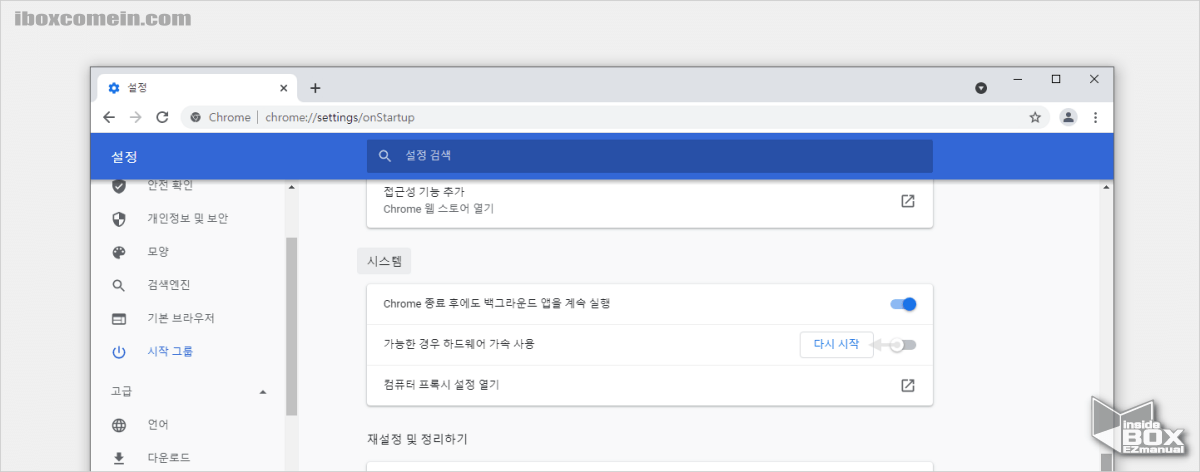Select 모양 in sidebar
This screenshot has width=1200, height=472.
click(158, 252)
